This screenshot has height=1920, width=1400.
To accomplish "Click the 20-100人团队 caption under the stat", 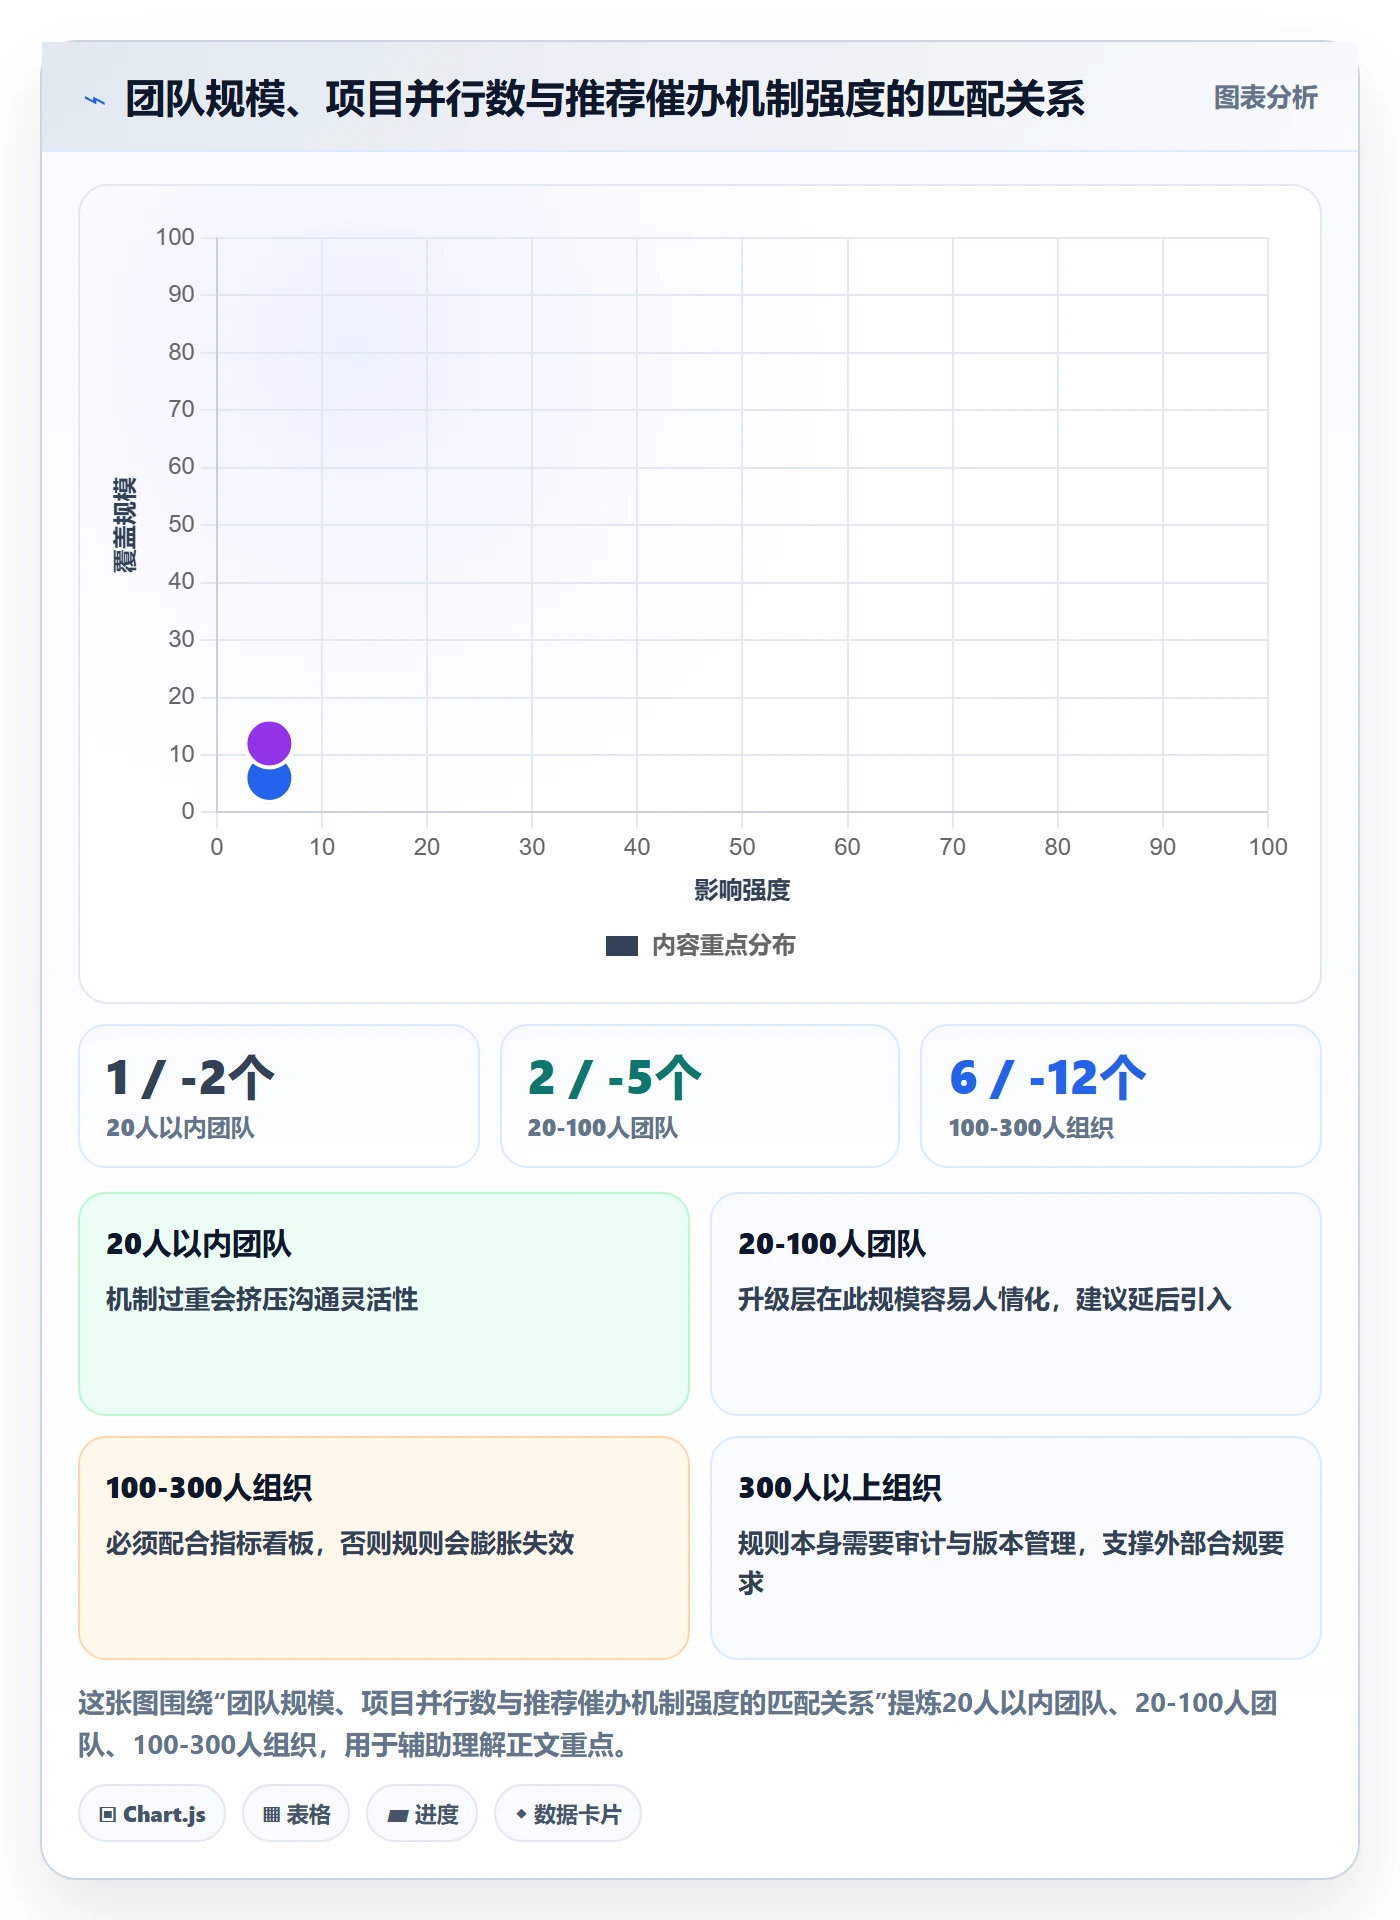I will (x=603, y=1128).
